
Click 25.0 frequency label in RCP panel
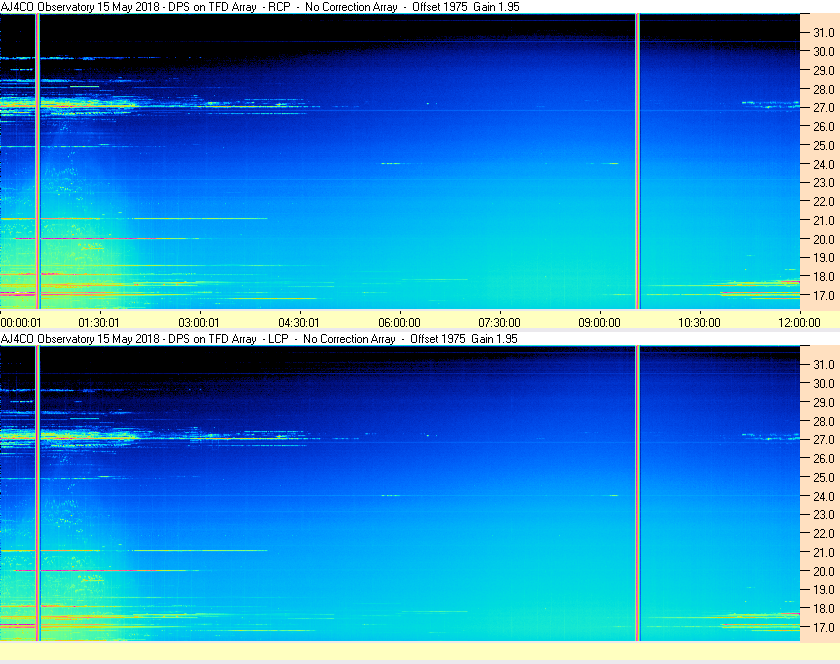[824, 145]
